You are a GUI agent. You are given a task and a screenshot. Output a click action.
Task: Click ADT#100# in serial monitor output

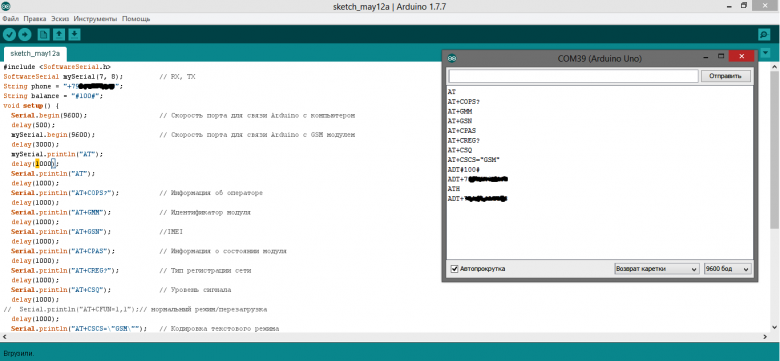pos(463,169)
